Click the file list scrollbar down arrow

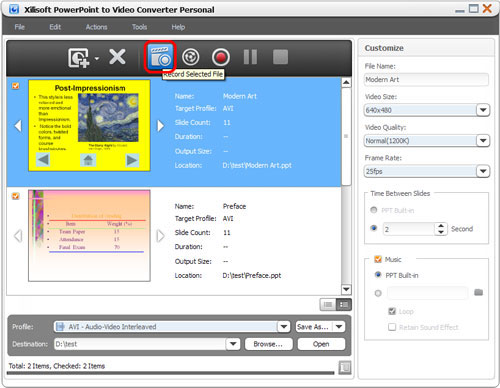346,289
